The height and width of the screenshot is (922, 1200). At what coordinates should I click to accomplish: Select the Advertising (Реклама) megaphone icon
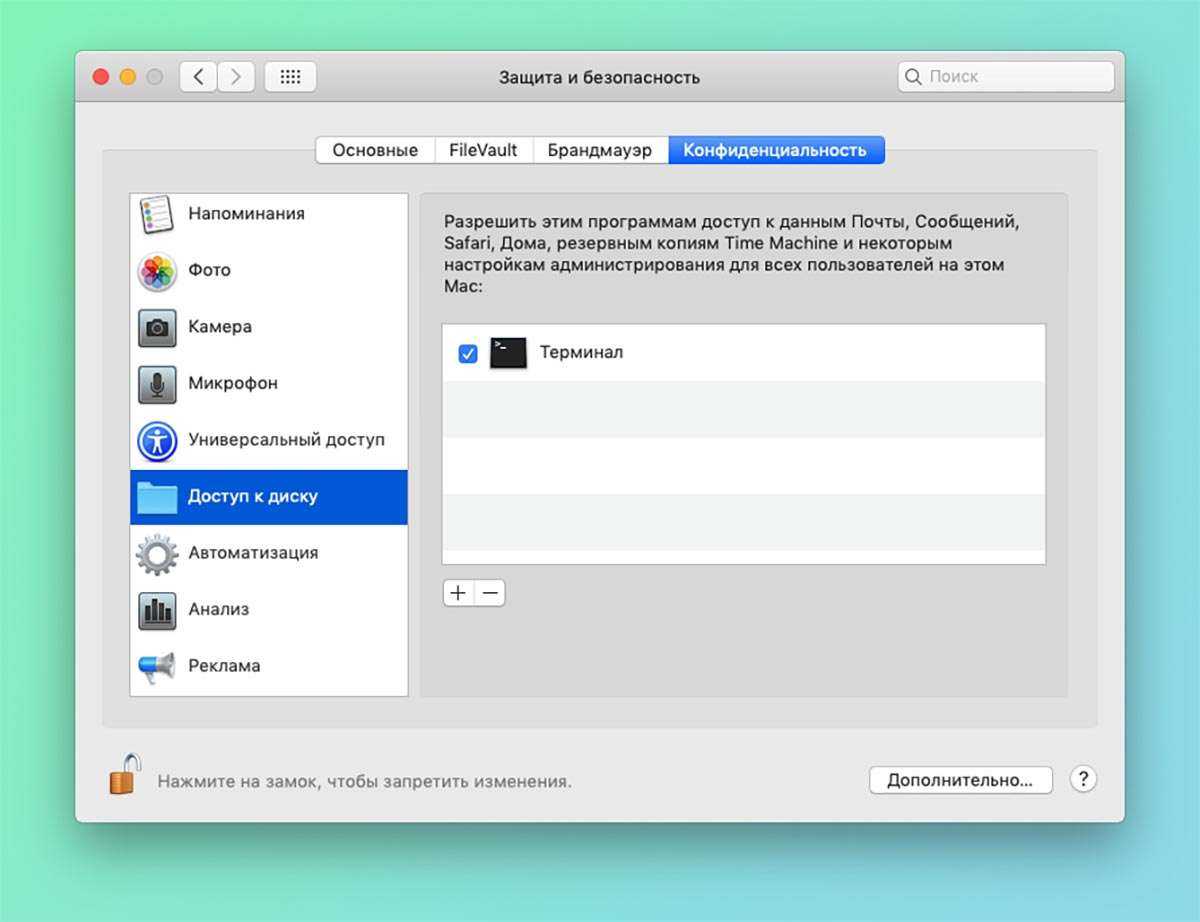pos(157,666)
